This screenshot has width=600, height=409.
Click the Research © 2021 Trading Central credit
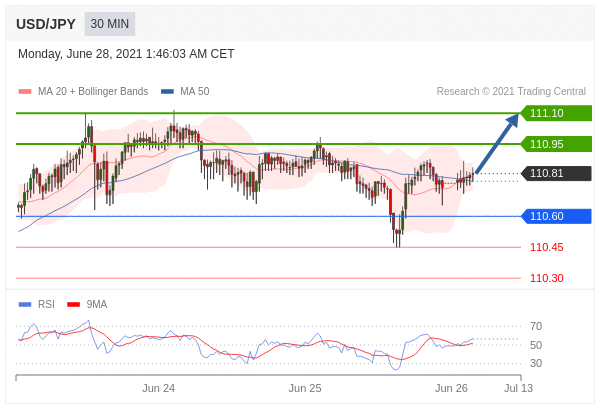point(511,91)
